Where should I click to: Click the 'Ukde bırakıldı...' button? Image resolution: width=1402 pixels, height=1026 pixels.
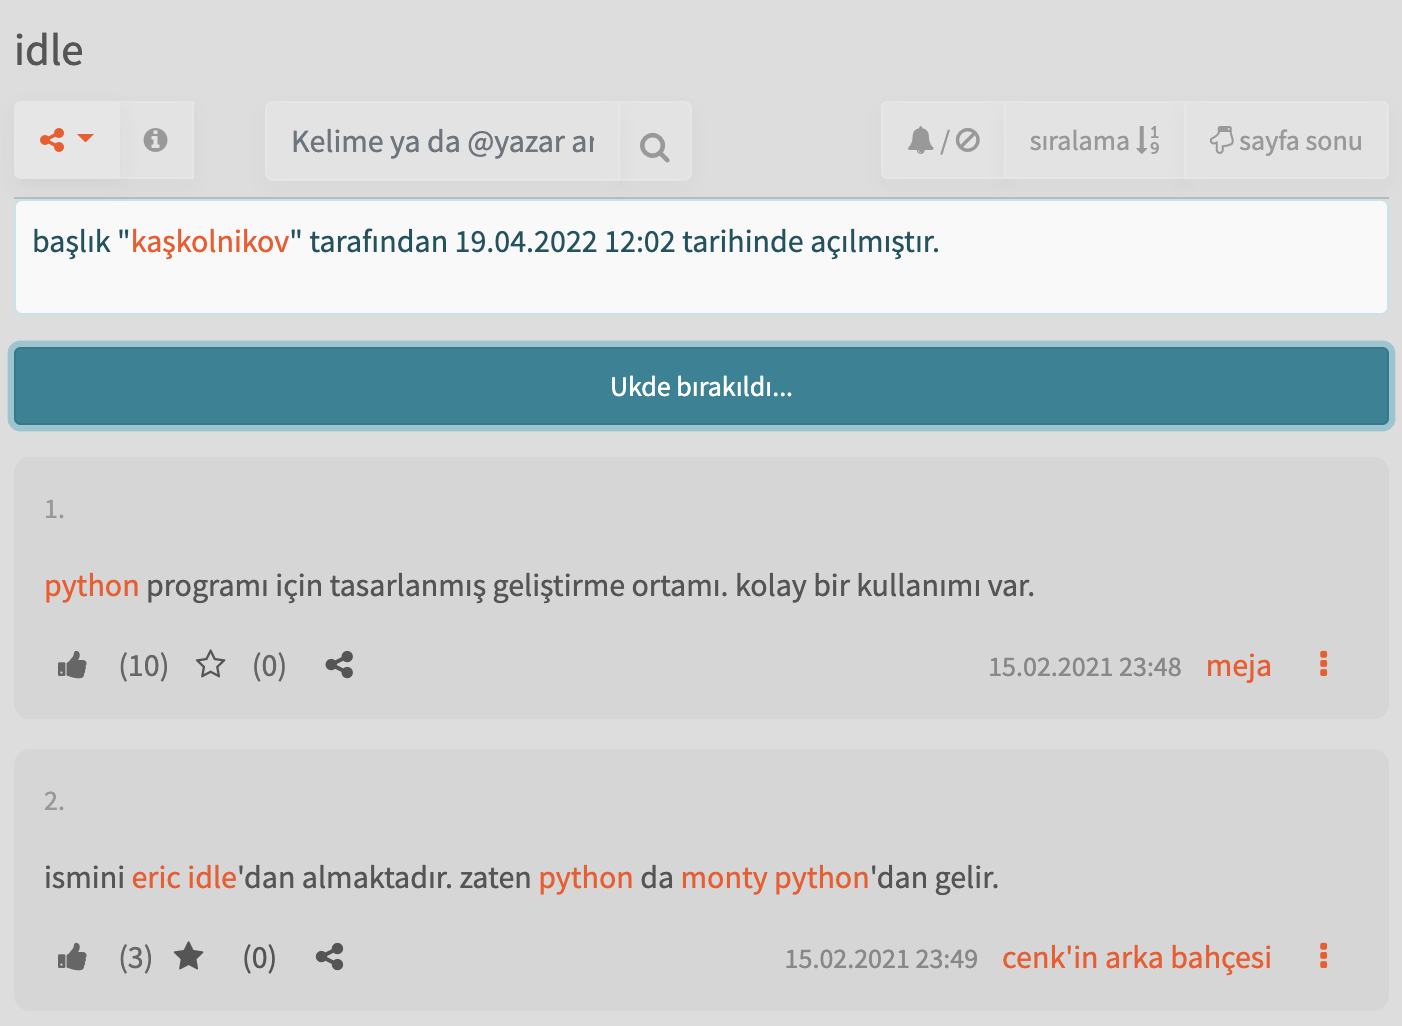(x=701, y=387)
